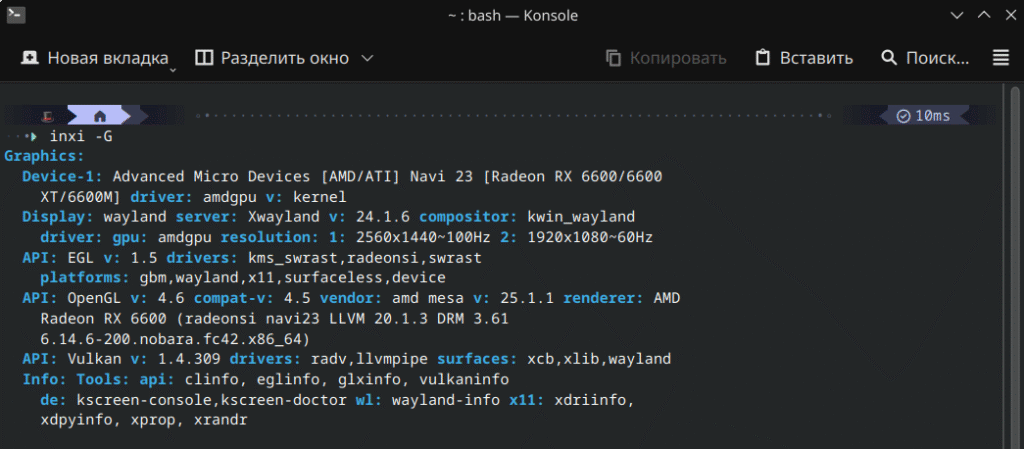
Task: Click 'clinfo, eglinfo, glxinfo, vulkaninfo' tools text
Action: click(347, 379)
